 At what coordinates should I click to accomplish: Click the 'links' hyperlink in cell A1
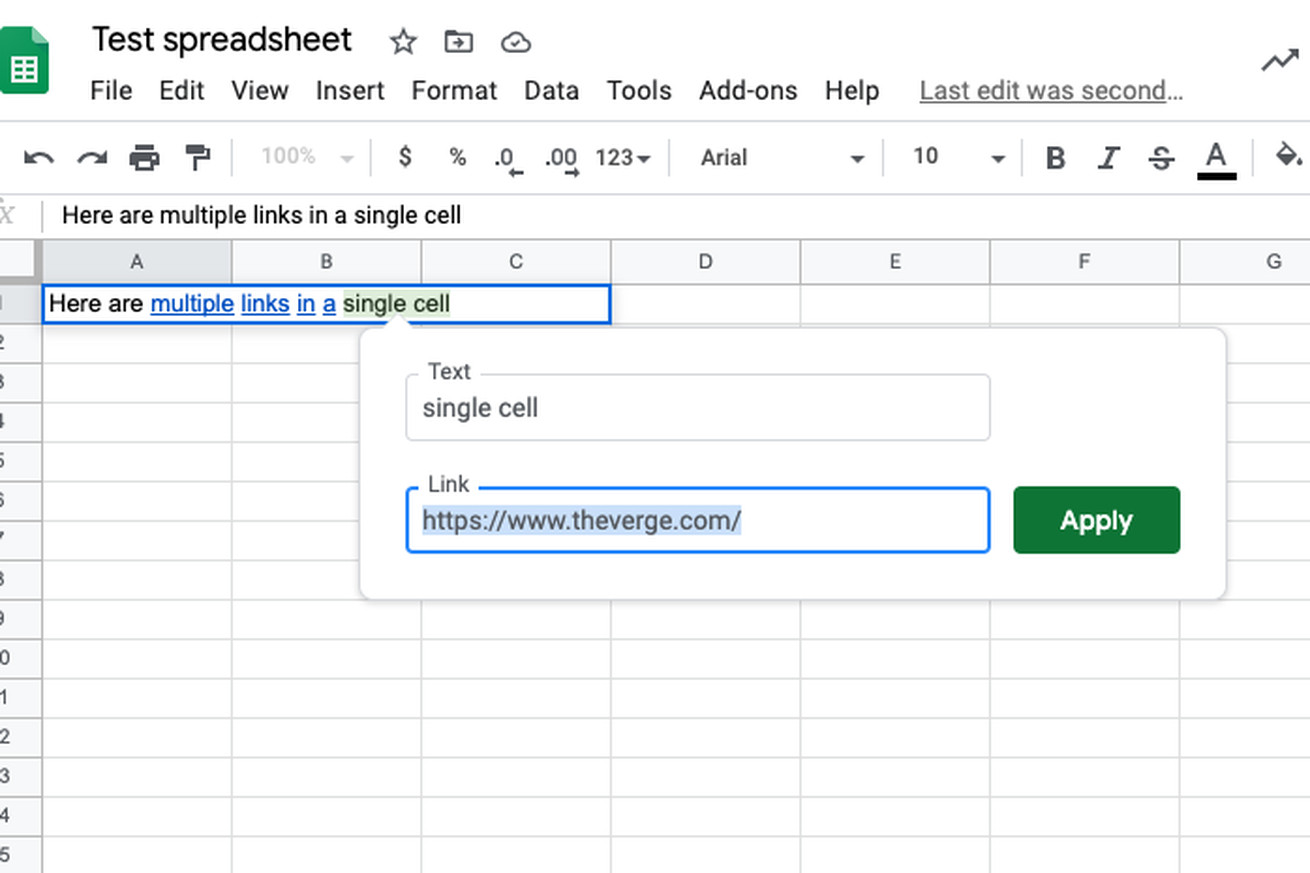[x=265, y=304]
